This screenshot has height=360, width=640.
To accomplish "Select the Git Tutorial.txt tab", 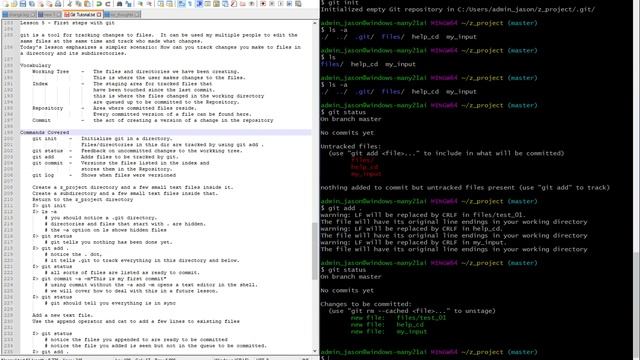I will coord(83,14).
